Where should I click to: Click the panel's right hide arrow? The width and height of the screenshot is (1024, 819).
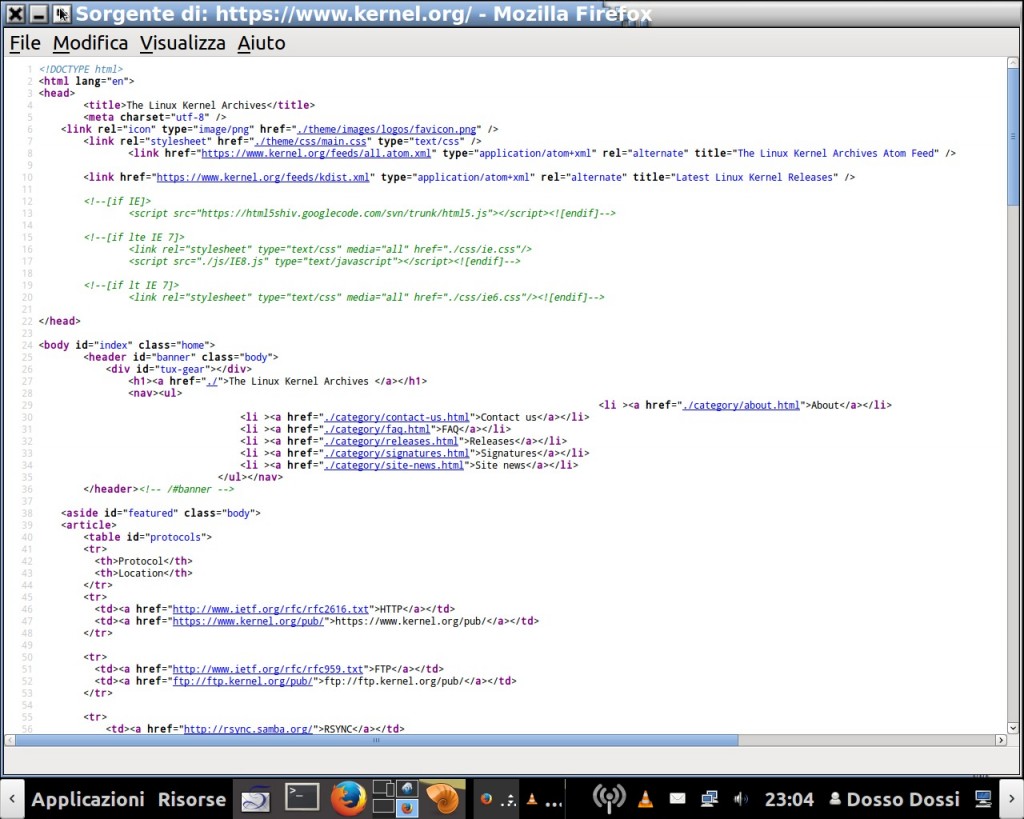point(1011,798)
